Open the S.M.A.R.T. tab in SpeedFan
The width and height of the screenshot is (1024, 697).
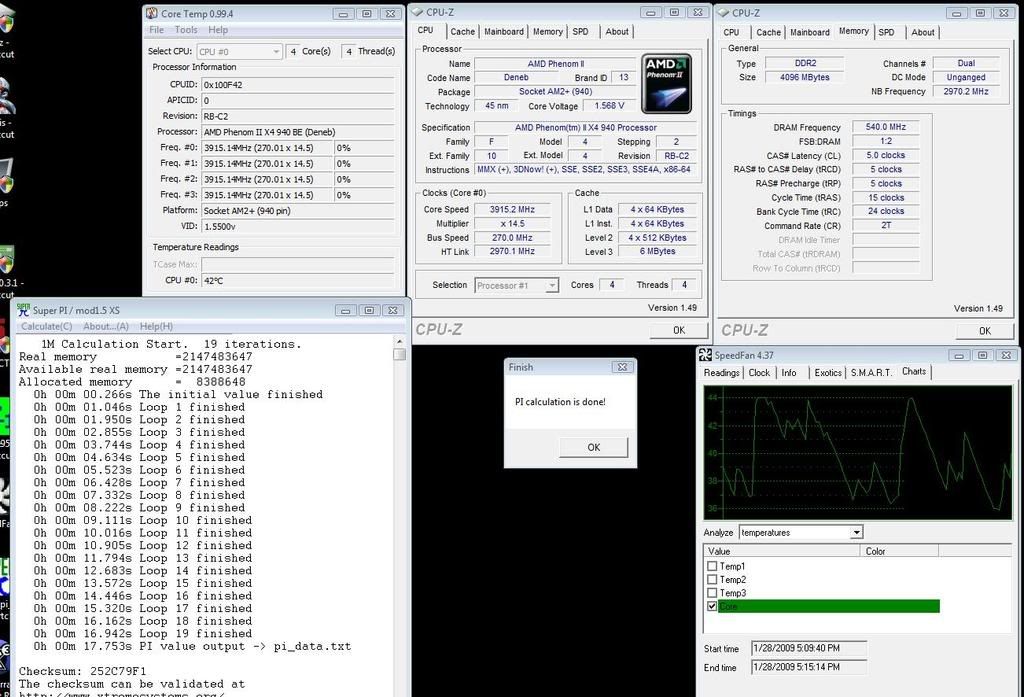pos(871,372)
